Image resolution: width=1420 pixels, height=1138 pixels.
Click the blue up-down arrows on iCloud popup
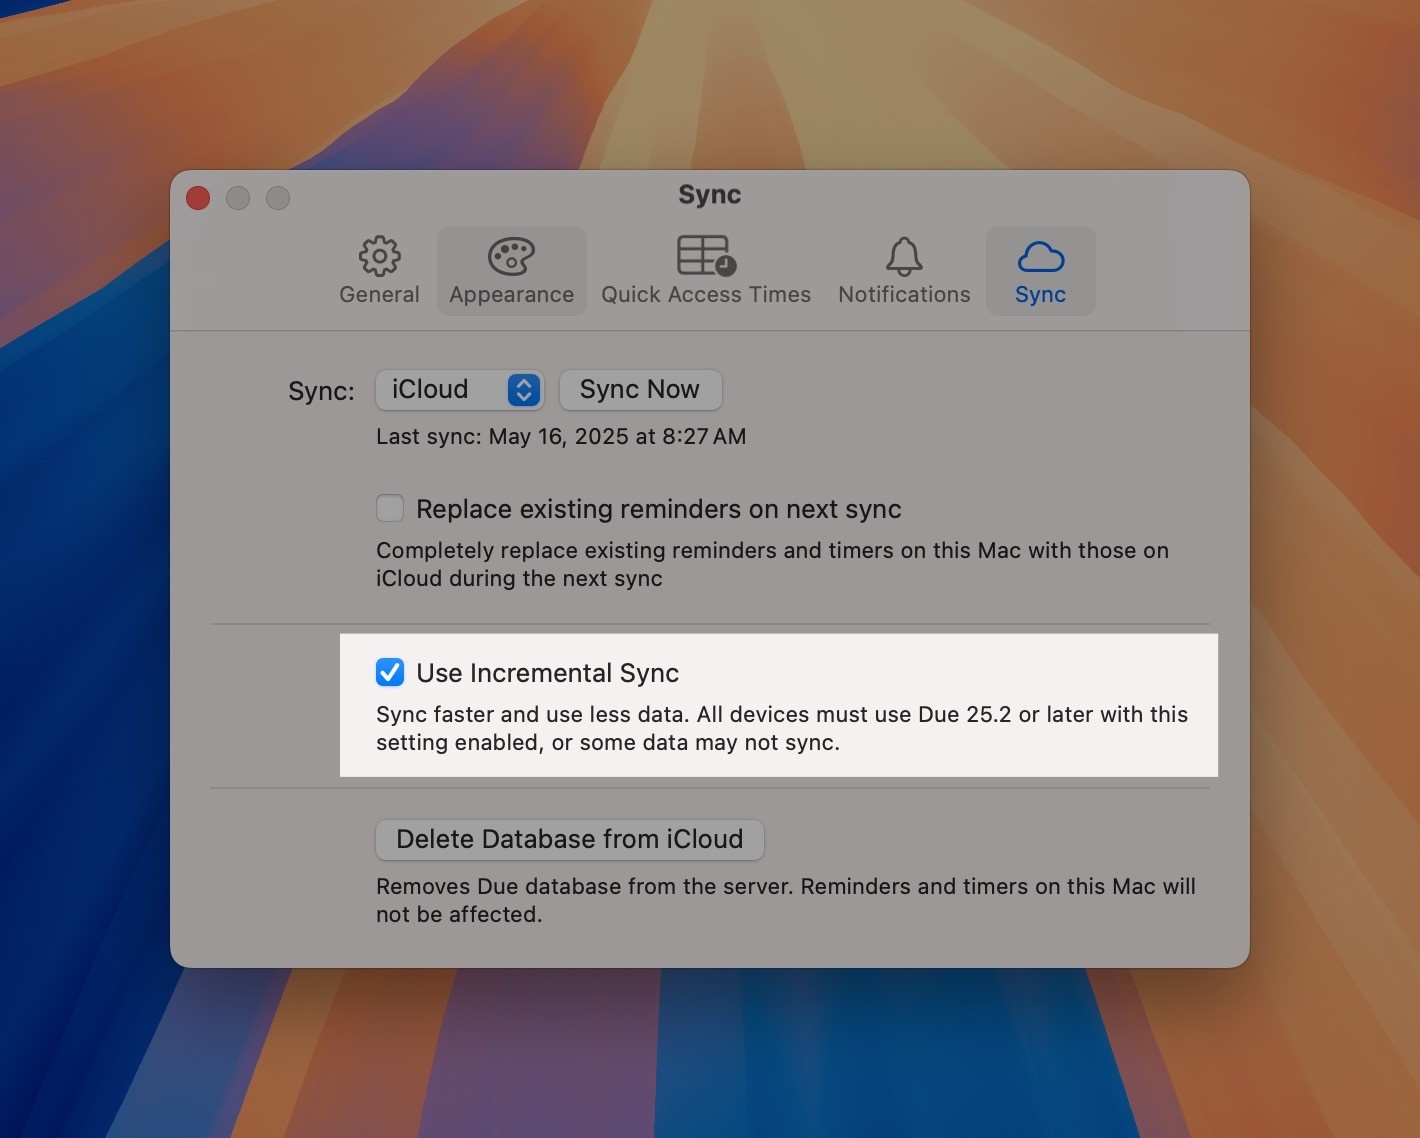(x=523, y=389)
